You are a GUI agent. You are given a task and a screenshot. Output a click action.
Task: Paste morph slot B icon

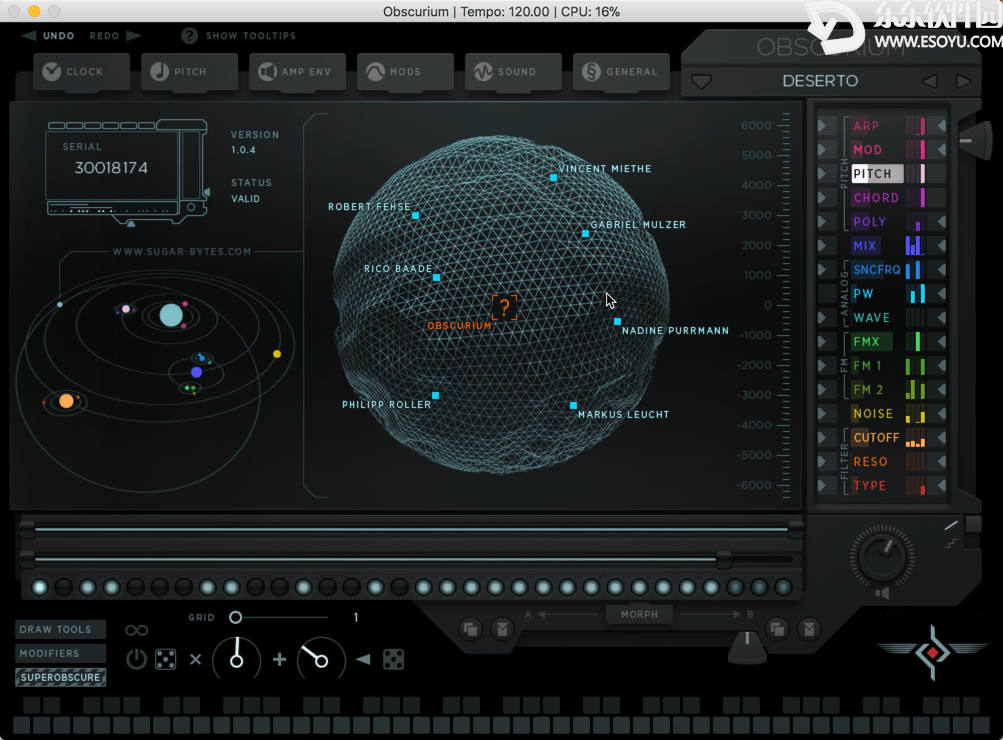coord(809,629)
